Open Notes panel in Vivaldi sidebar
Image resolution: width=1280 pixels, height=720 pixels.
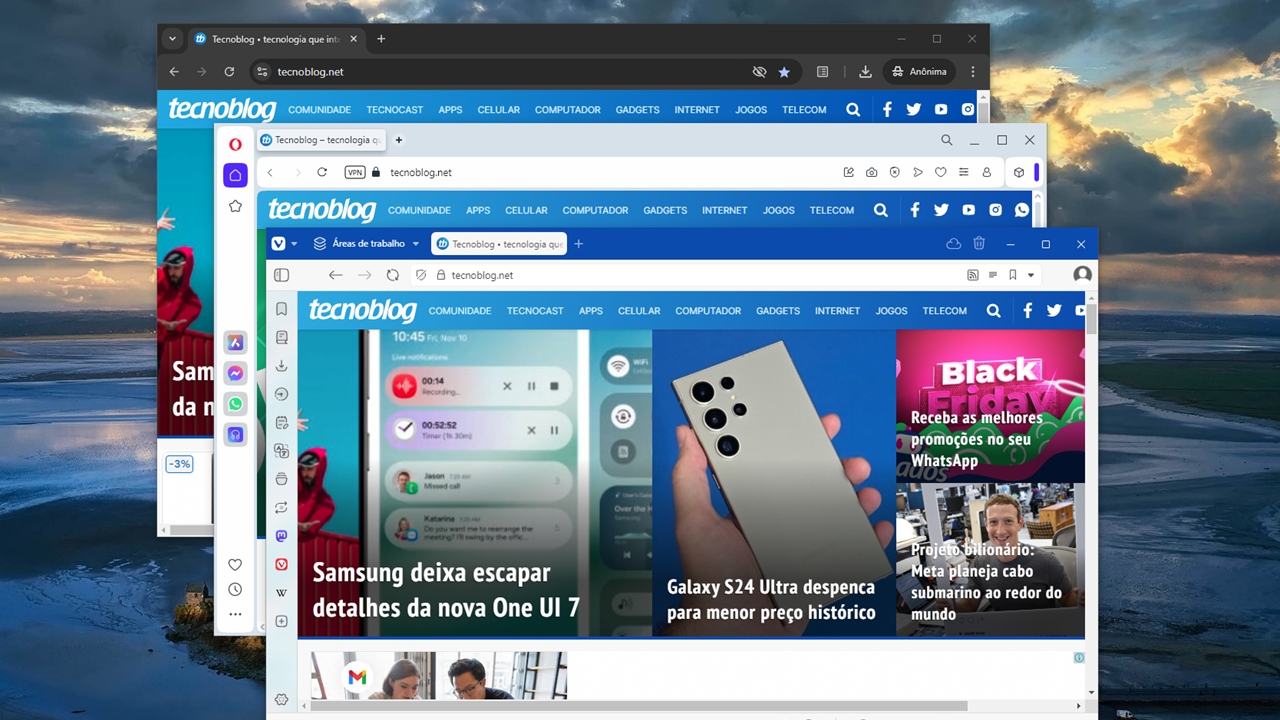(282, 422)
